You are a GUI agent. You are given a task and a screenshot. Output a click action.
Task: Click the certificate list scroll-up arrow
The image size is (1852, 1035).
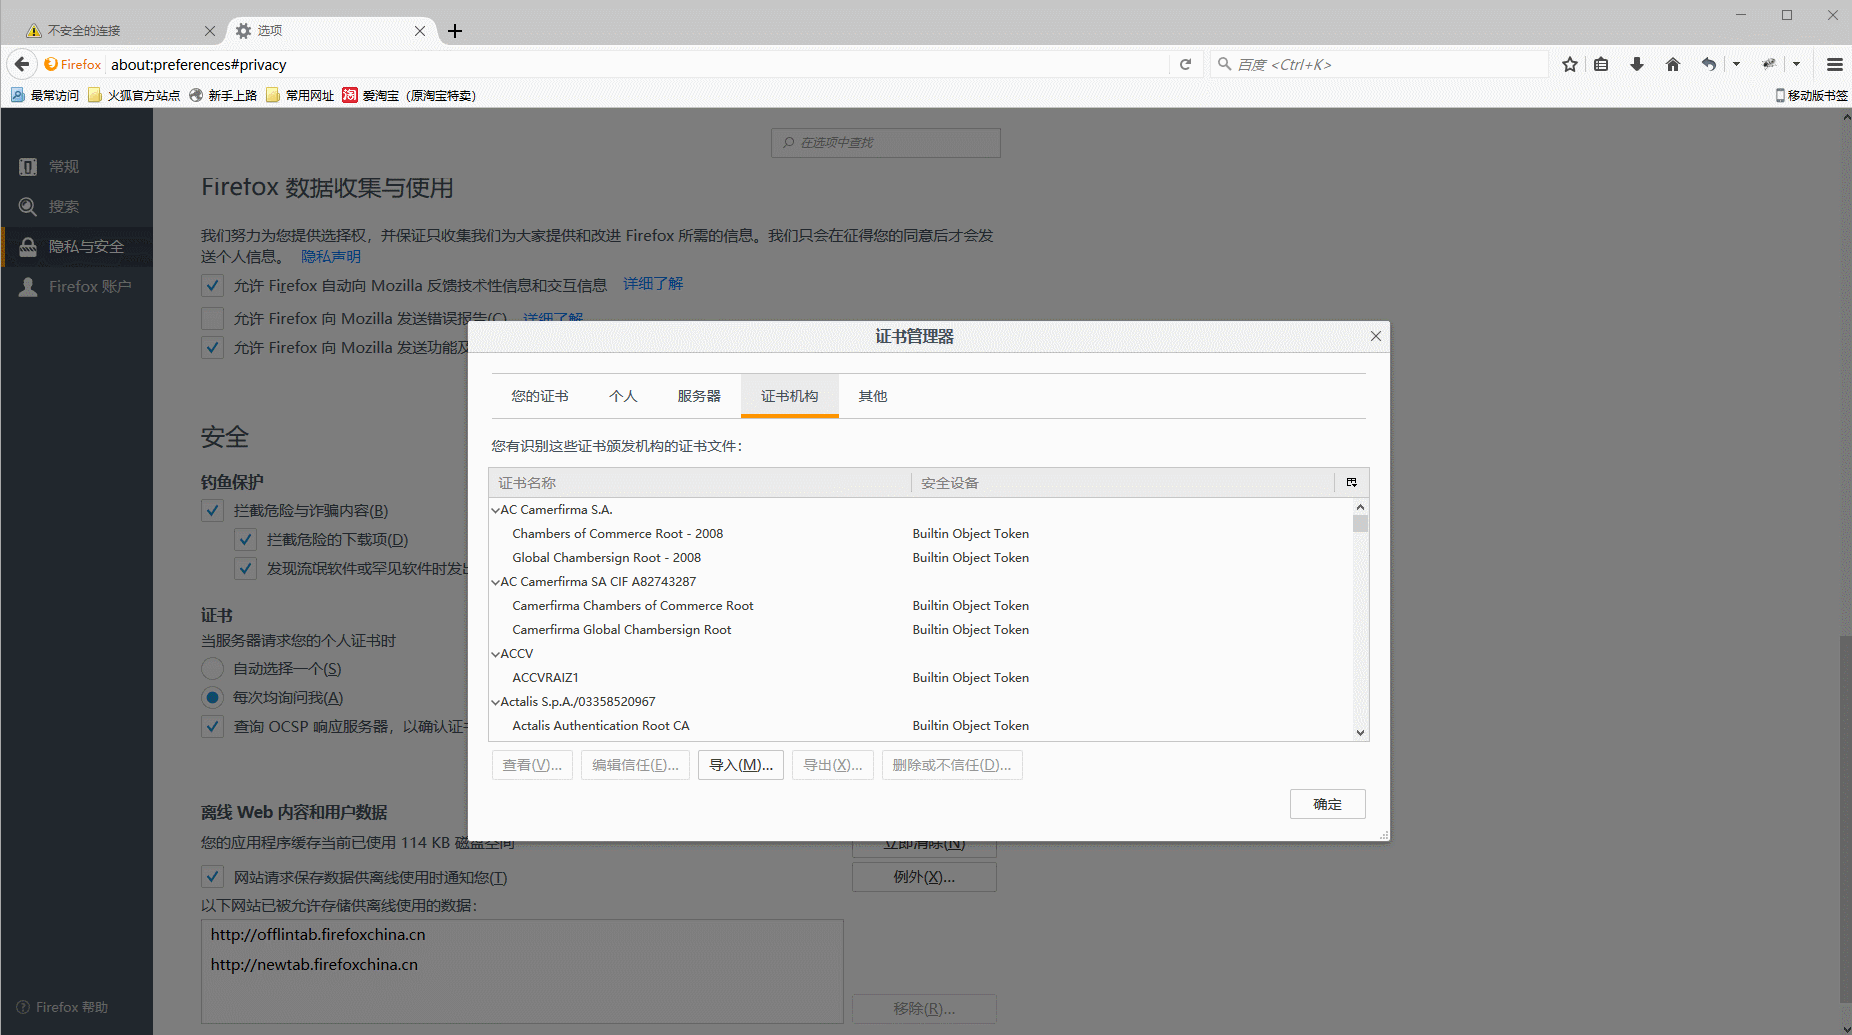coord(1360,507)
